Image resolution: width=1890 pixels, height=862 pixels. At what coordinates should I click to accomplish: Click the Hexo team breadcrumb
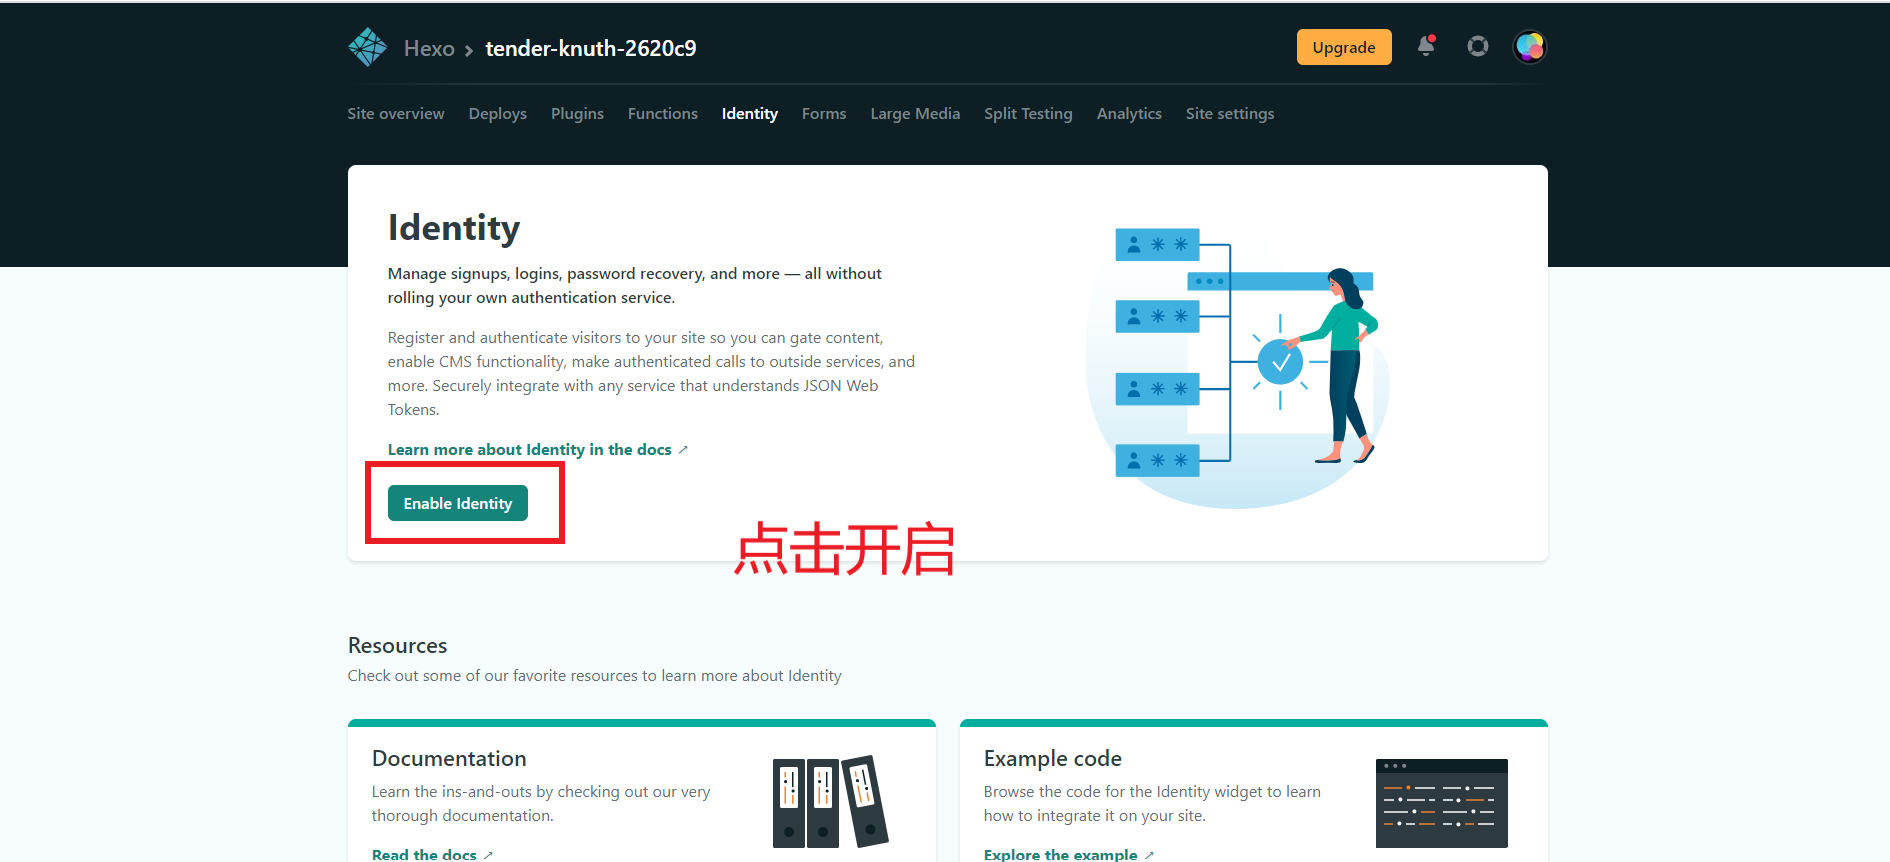tap(429, 48)
